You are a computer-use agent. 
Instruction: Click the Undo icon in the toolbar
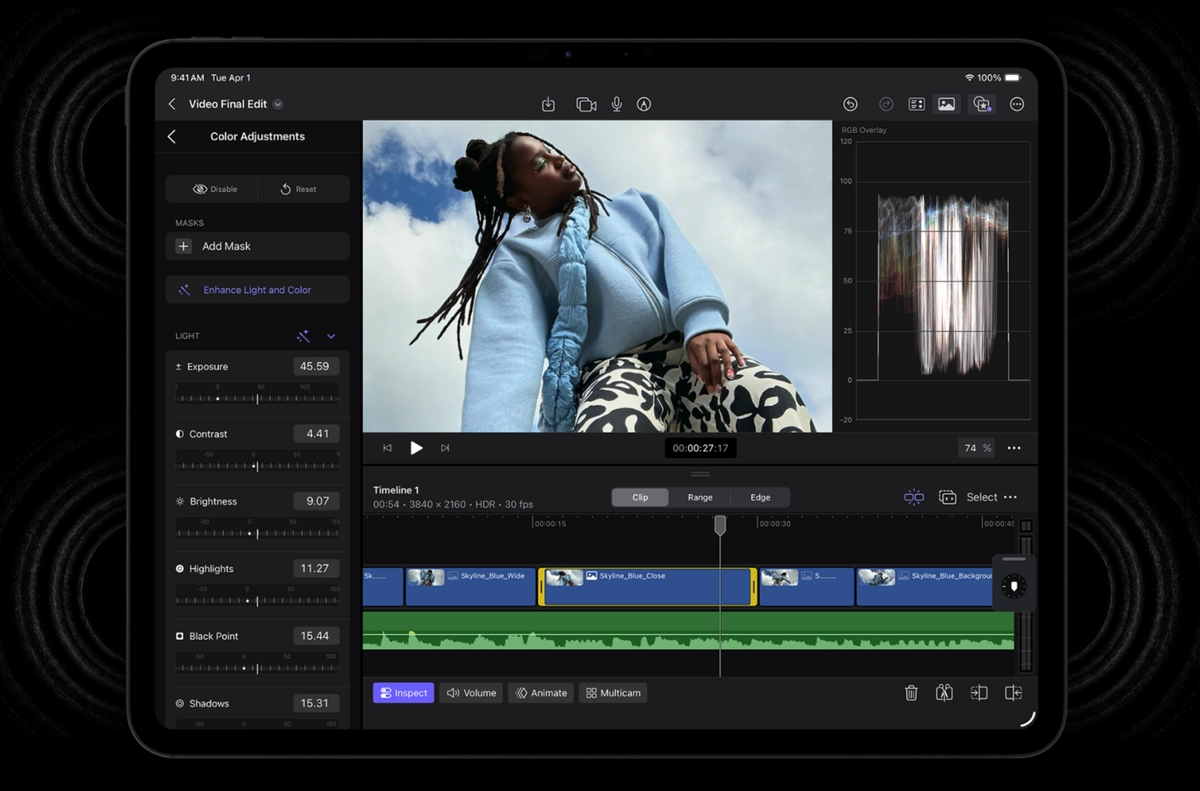click(x=849, y=103)
